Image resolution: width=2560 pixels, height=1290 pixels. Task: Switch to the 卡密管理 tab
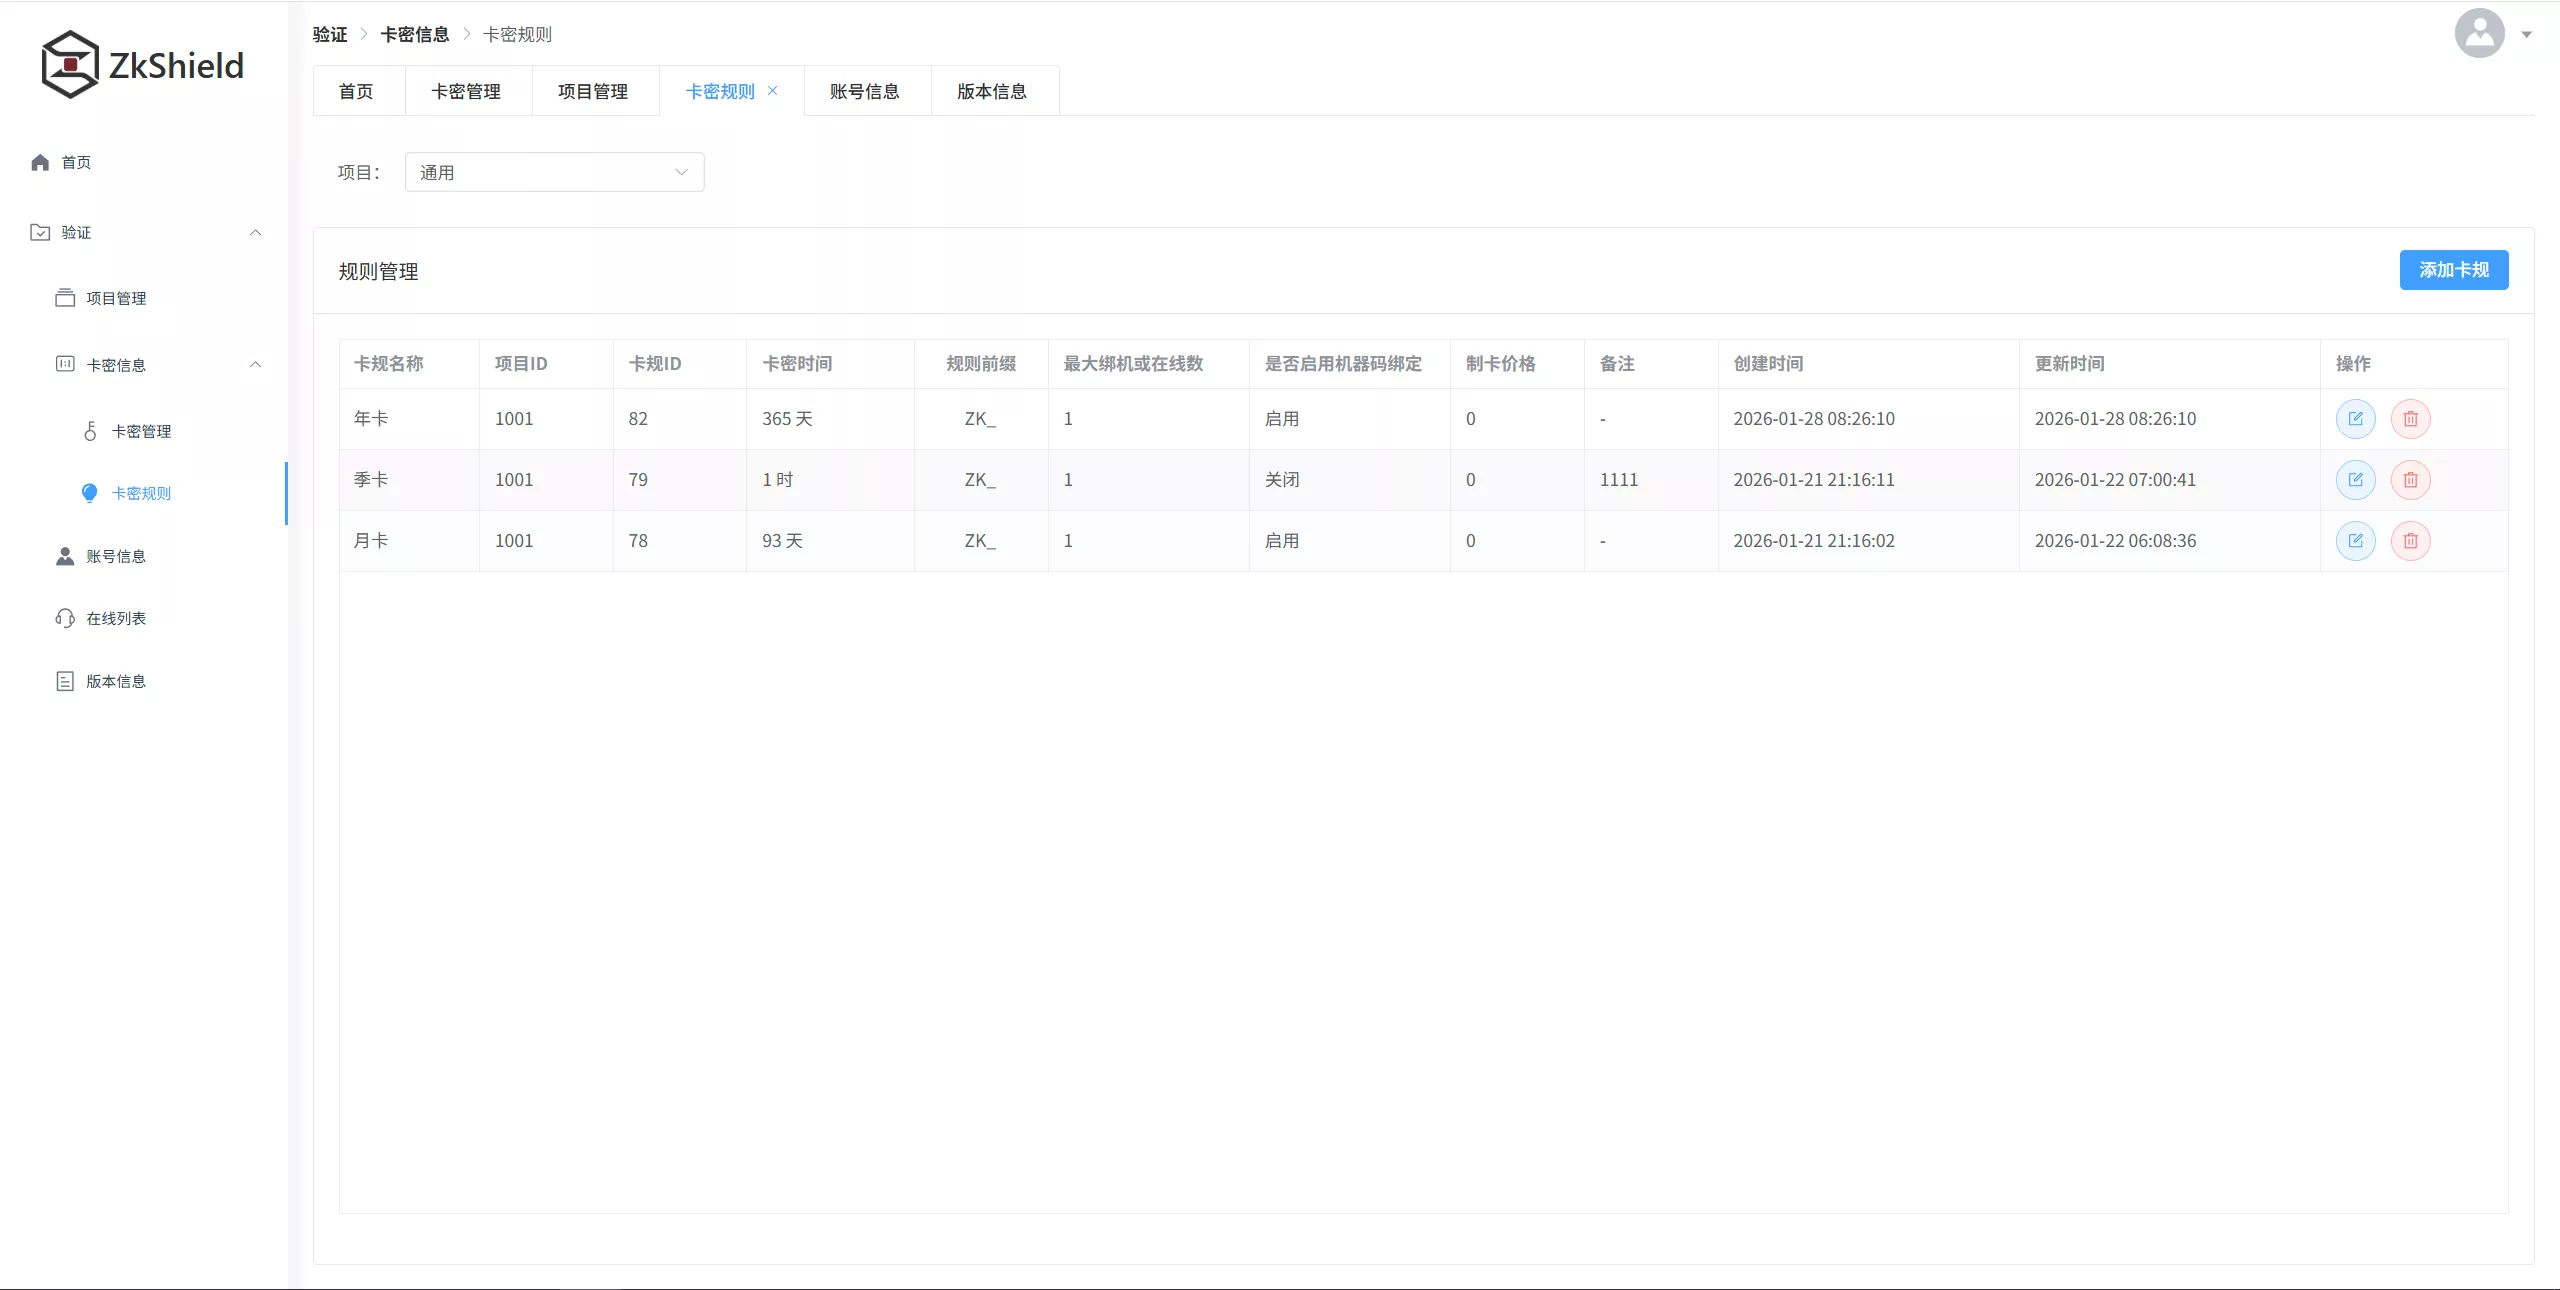(466, 91)
